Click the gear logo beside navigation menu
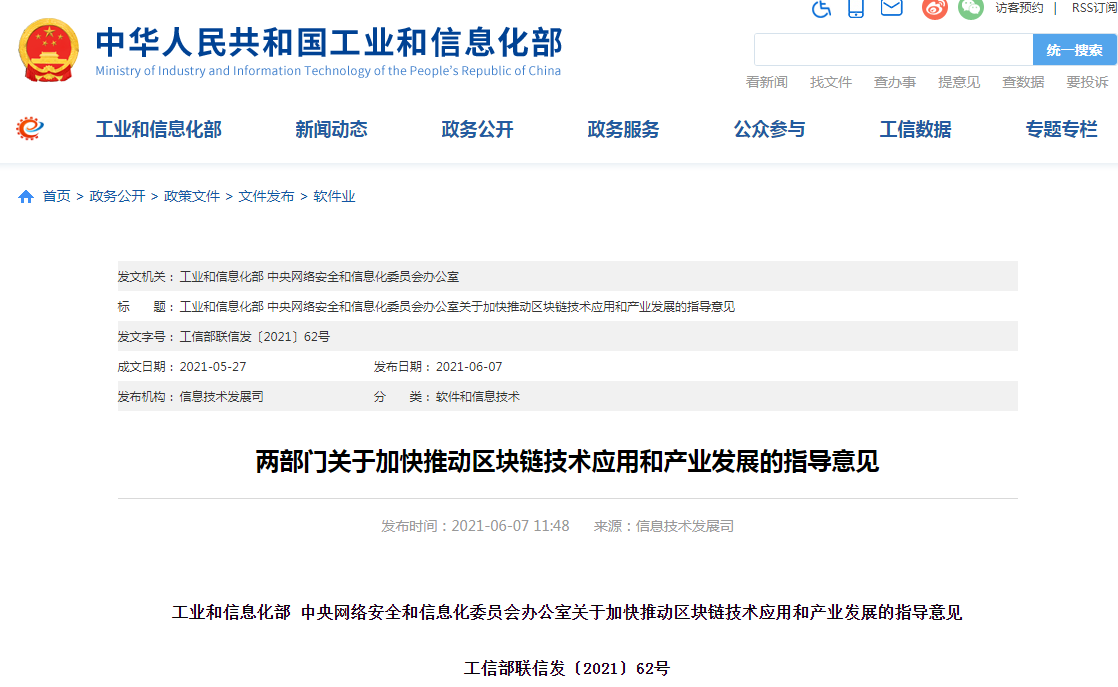This screenshot has height=687, width=1118. click(30, 129)
